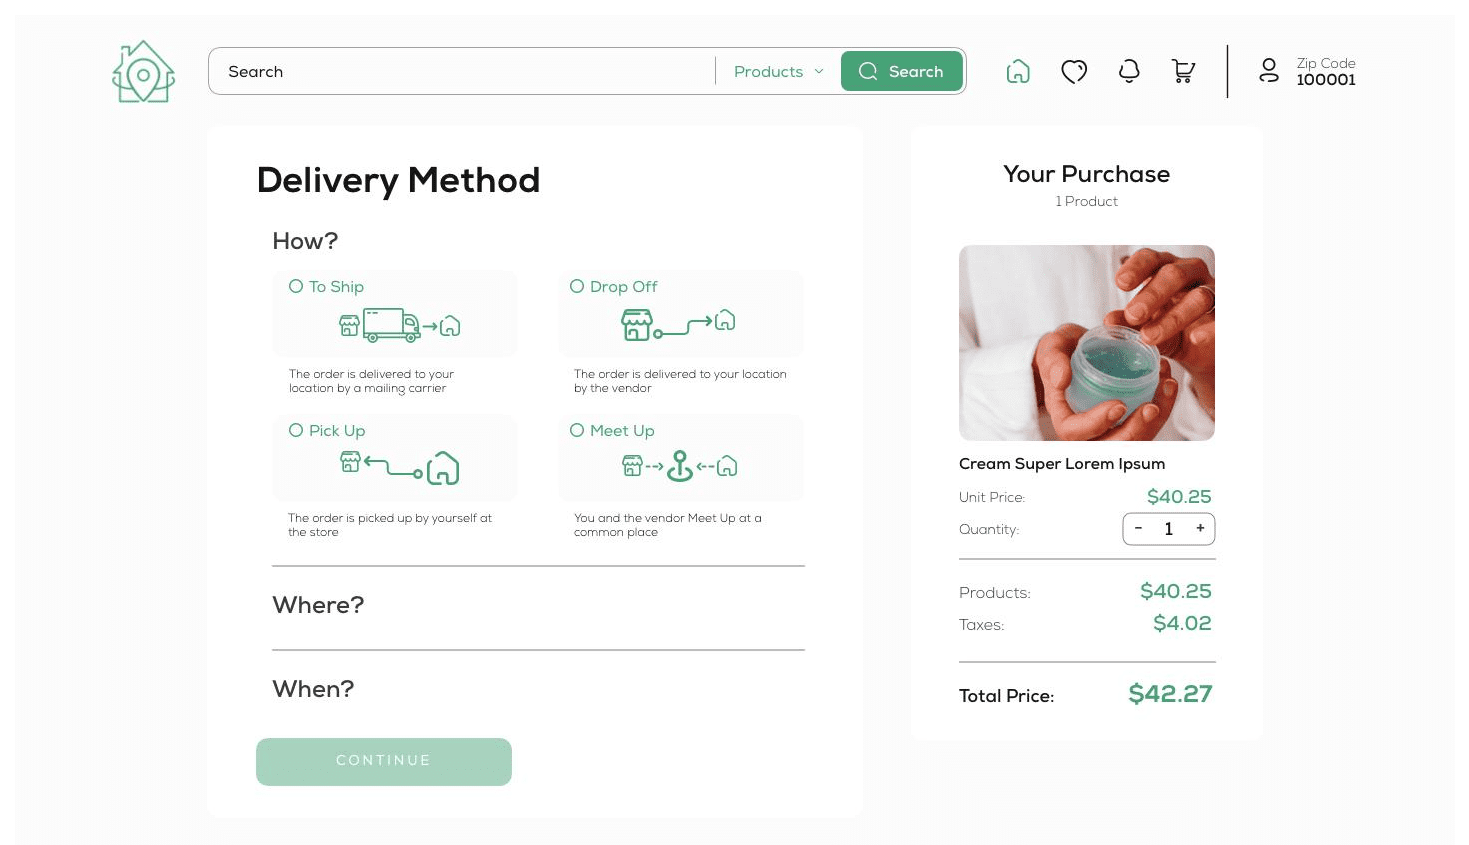Image resolution: width=1469 pixels, height=845 pixels.
Task: Click the user profile icon
Action: tap(1269, 70)
